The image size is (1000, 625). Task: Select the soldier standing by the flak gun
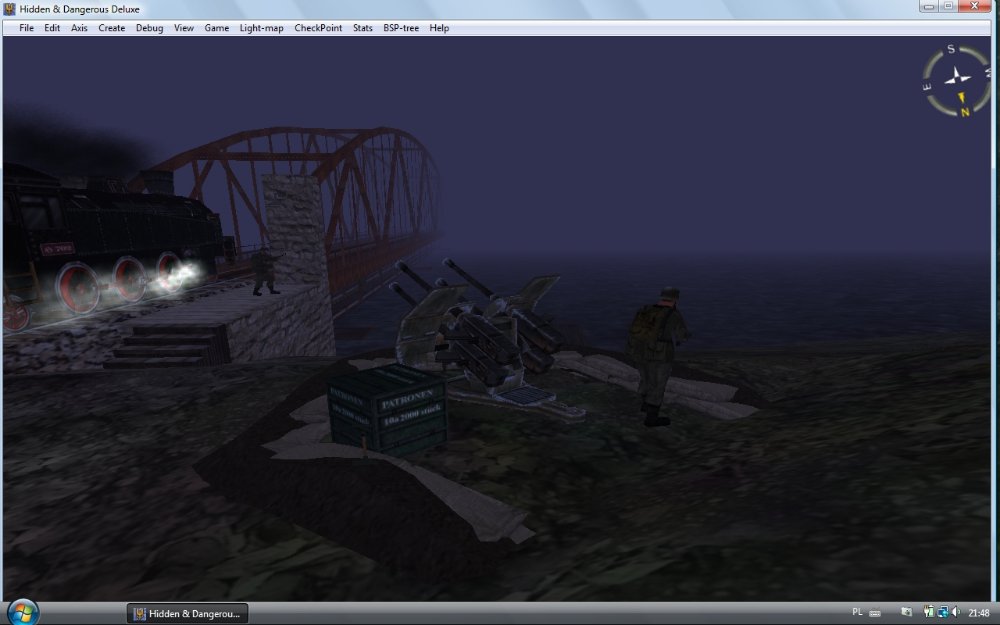coord(656,356)
